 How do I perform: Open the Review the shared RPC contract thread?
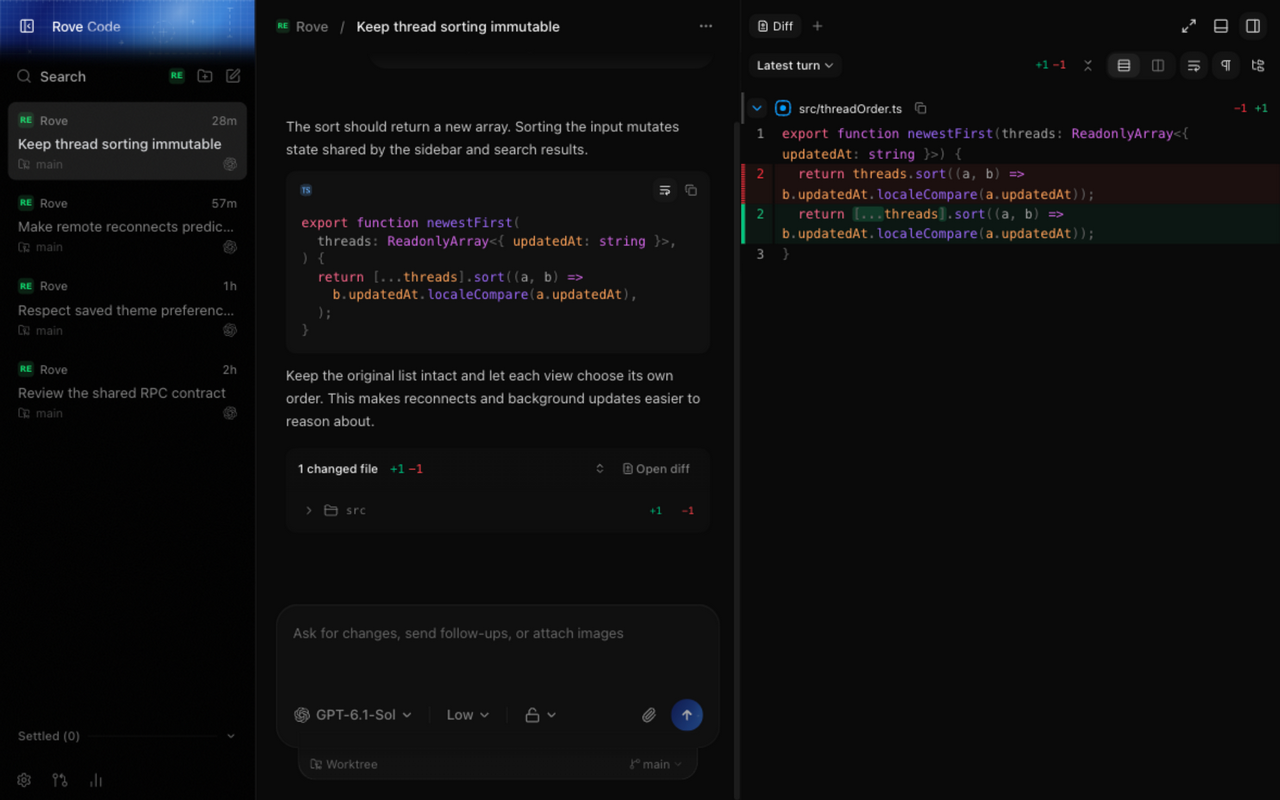(x=127, y=393)
